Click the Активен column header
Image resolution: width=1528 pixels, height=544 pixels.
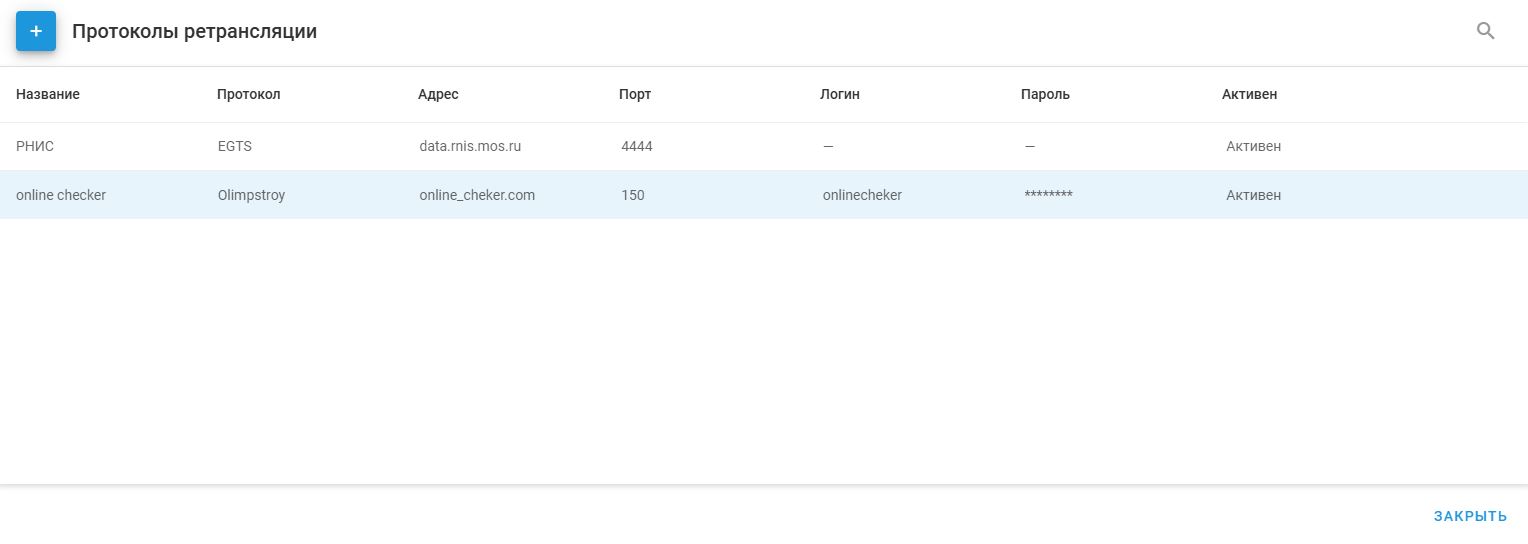1249,94
